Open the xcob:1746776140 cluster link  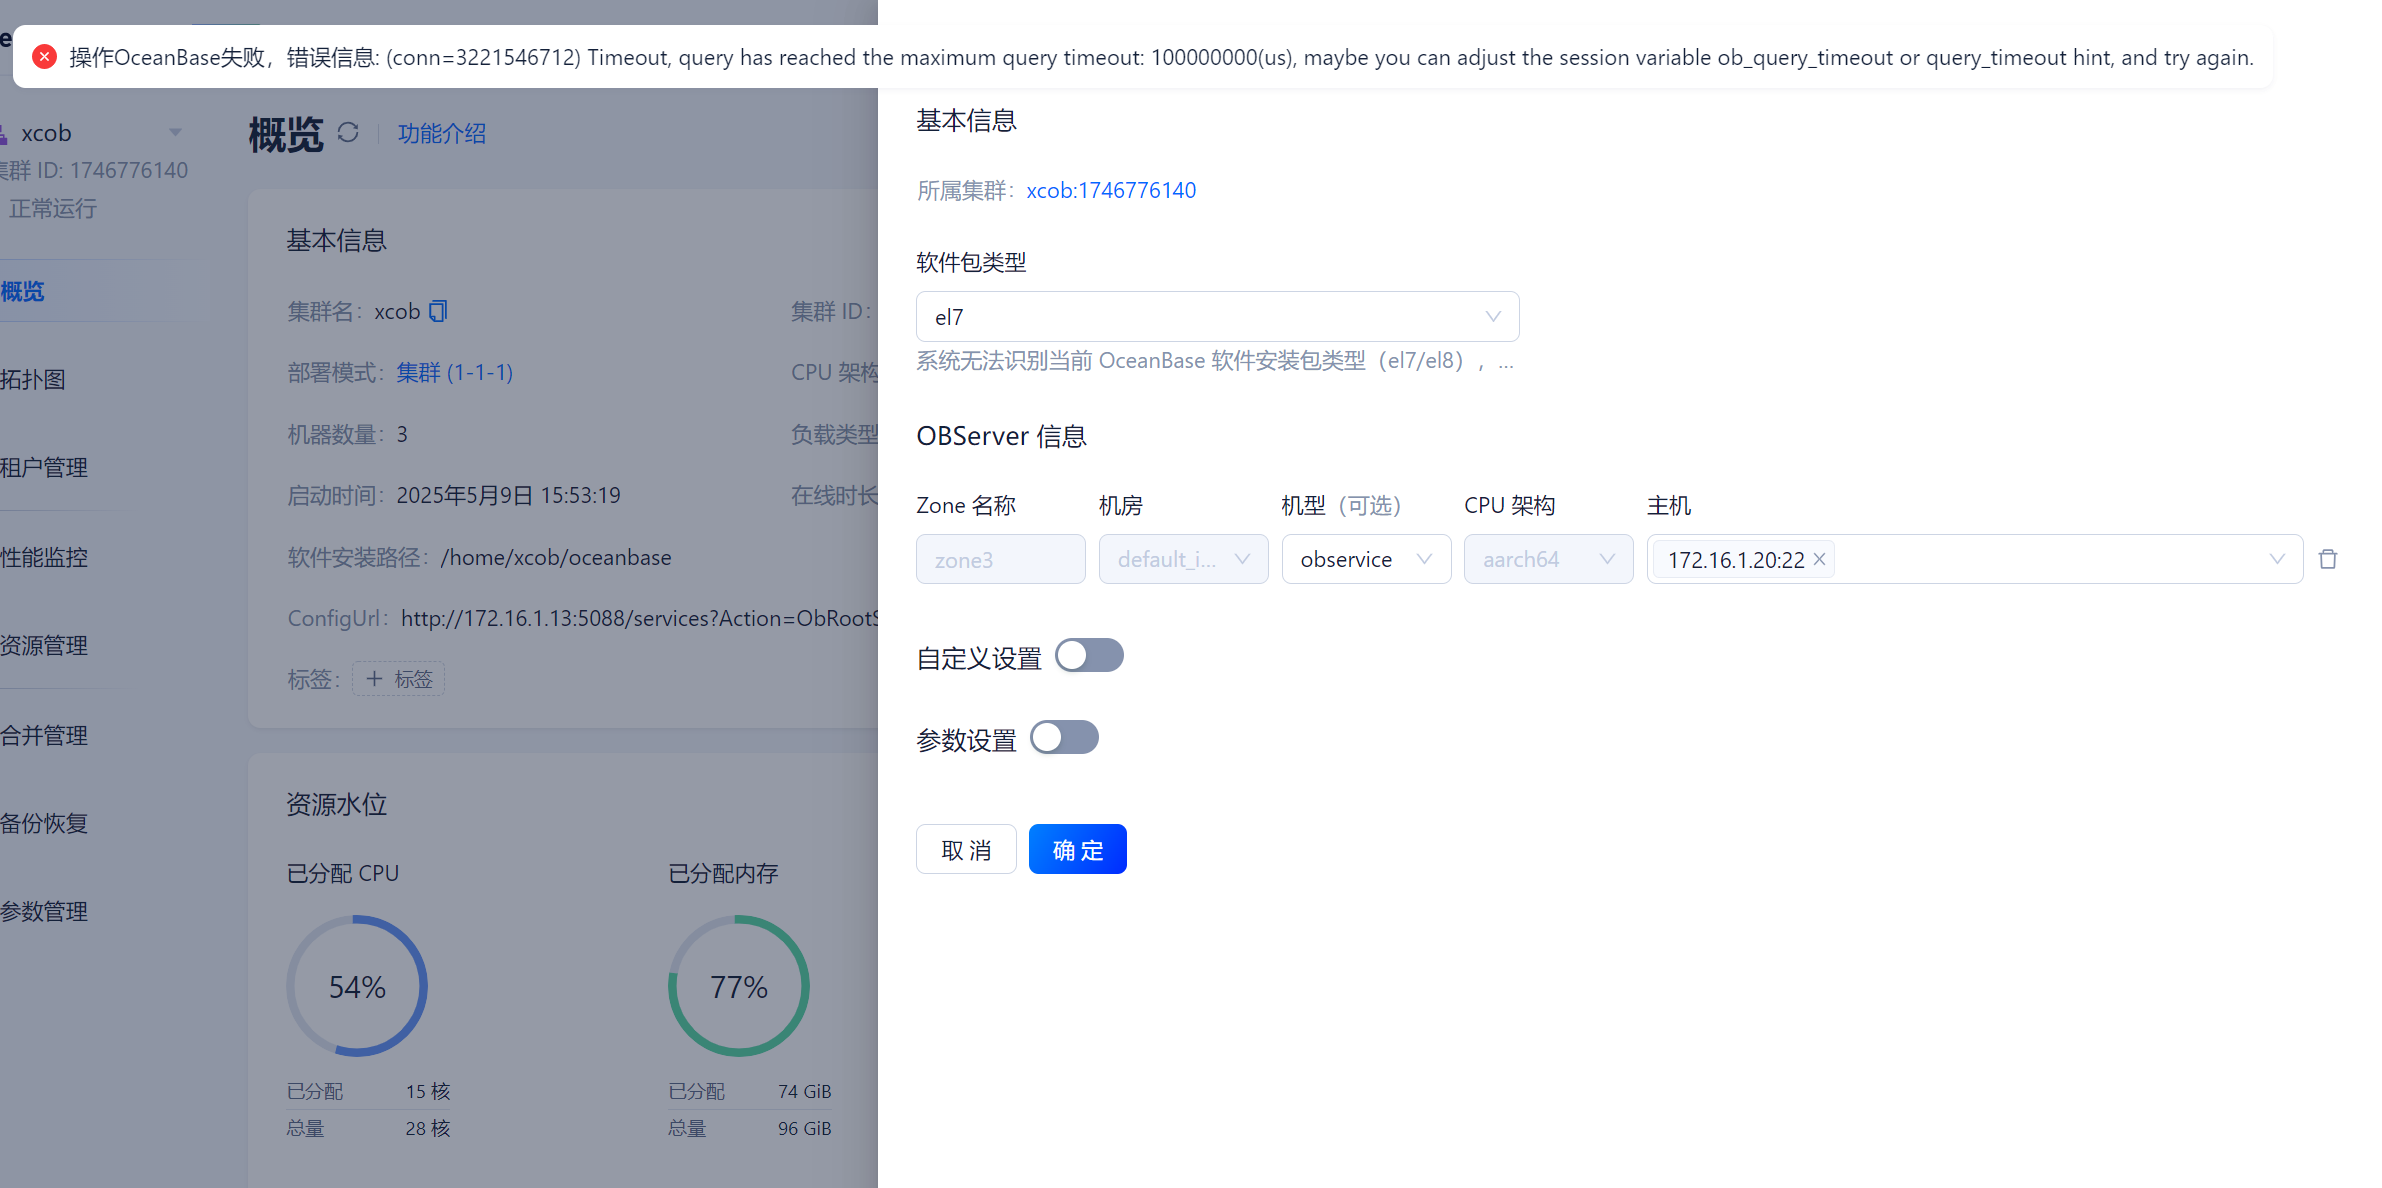[x=1111, y=190]
